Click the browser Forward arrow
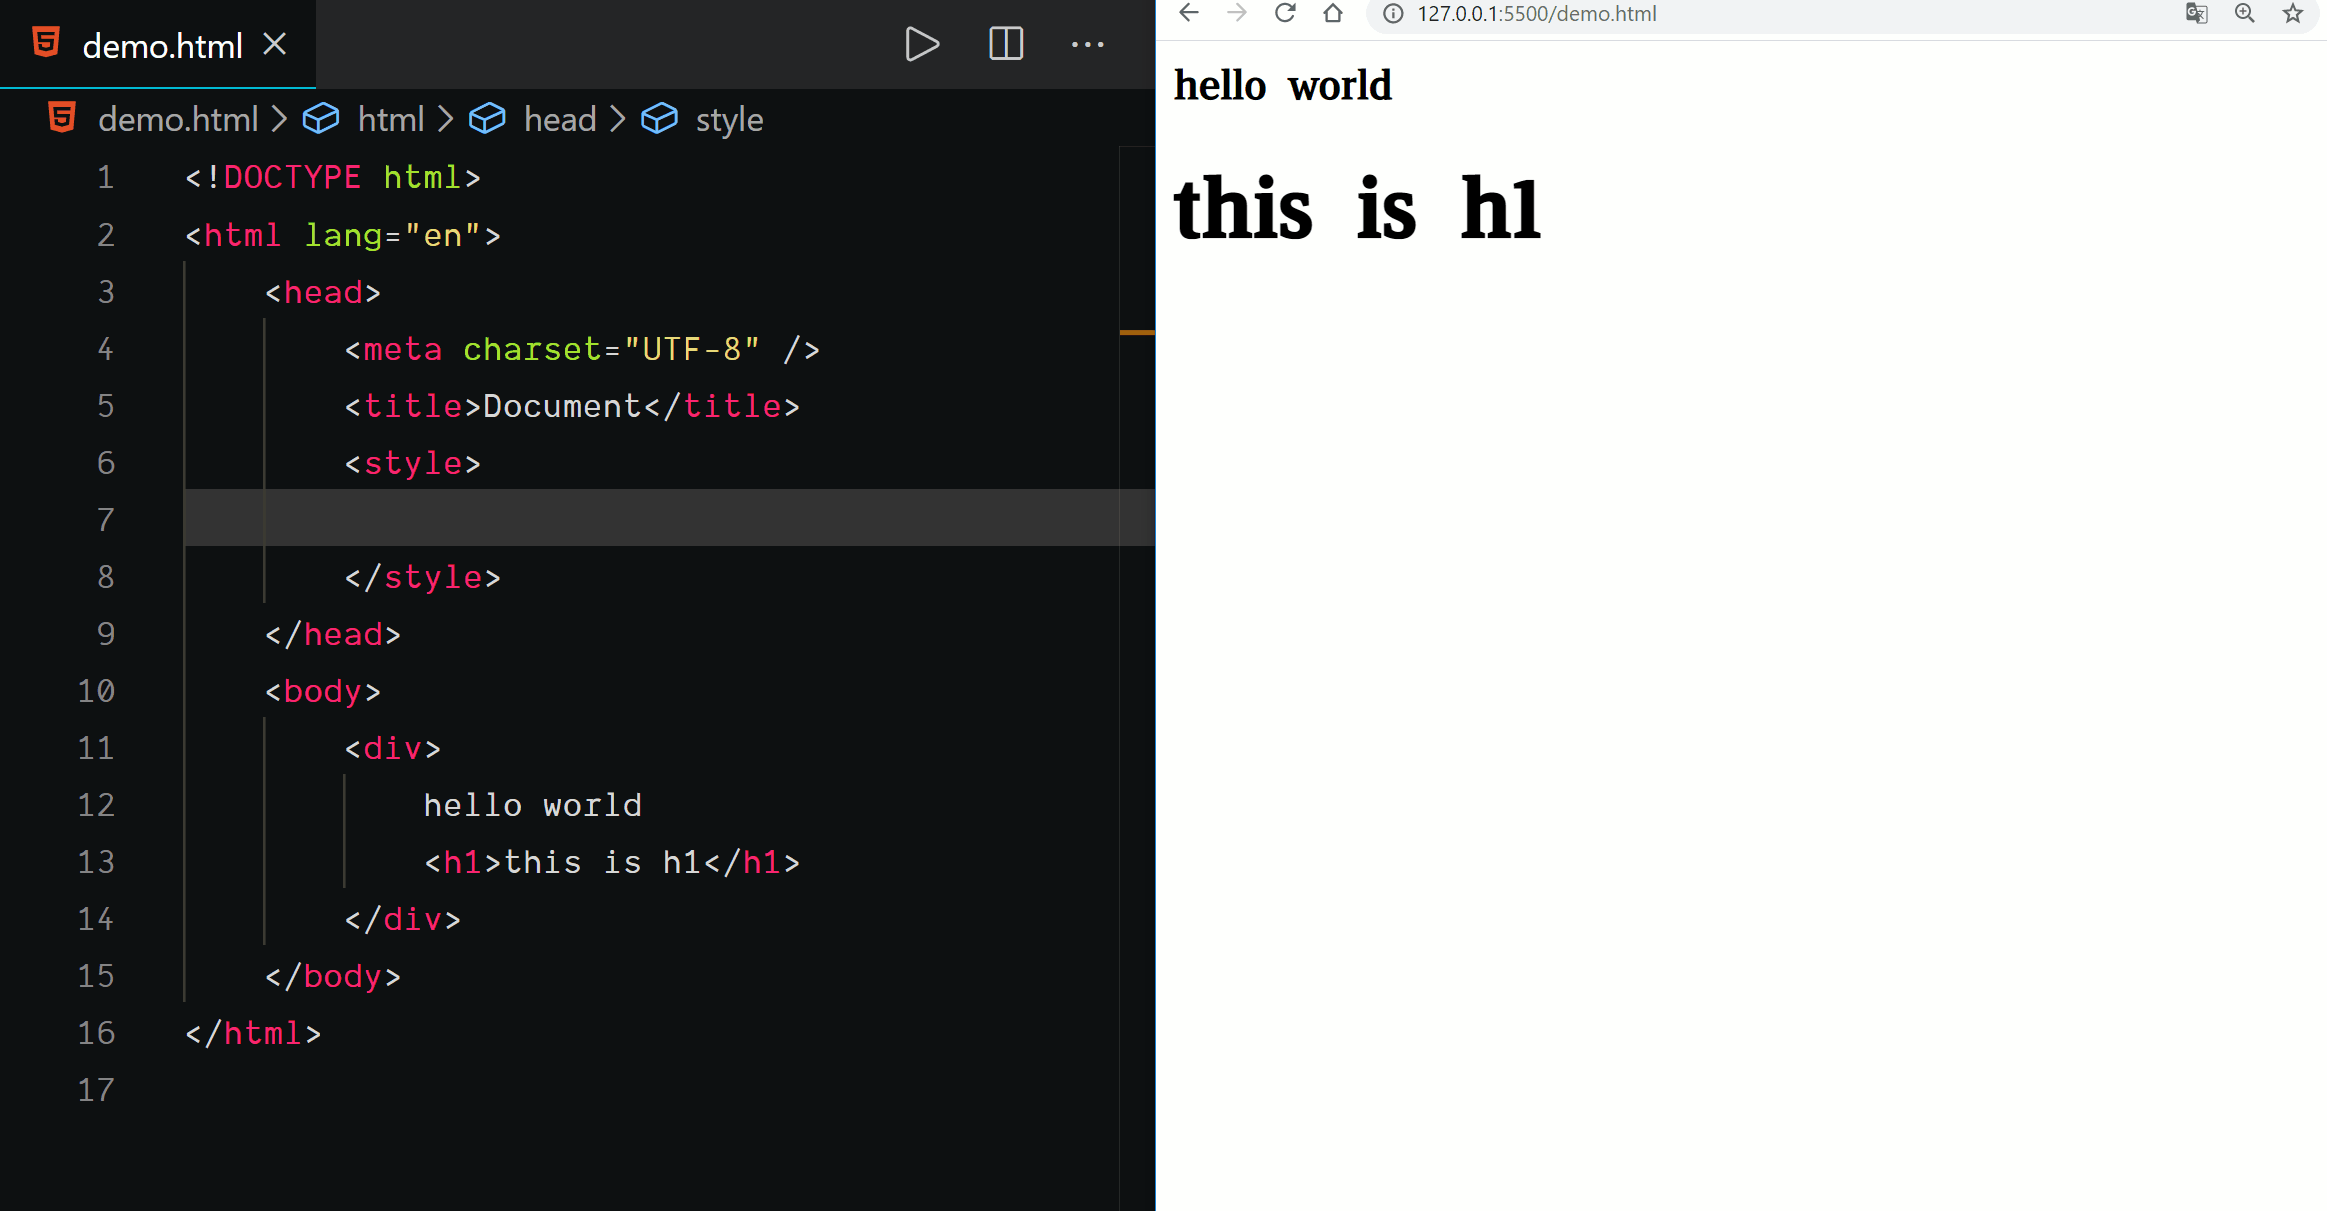Screen dimensions: 2327x1211 click(1237, 13)
